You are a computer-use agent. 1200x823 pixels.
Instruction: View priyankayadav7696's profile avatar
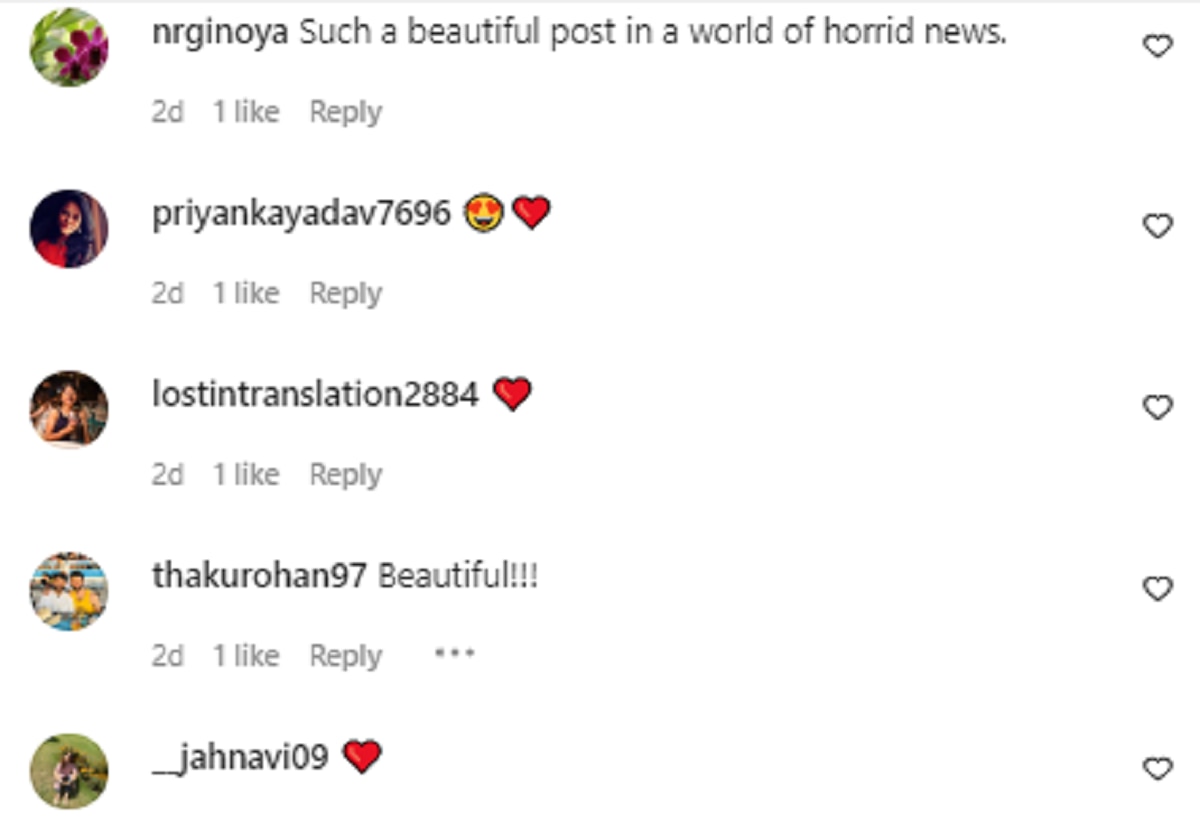pyautogui.click(x=69, y=228)
